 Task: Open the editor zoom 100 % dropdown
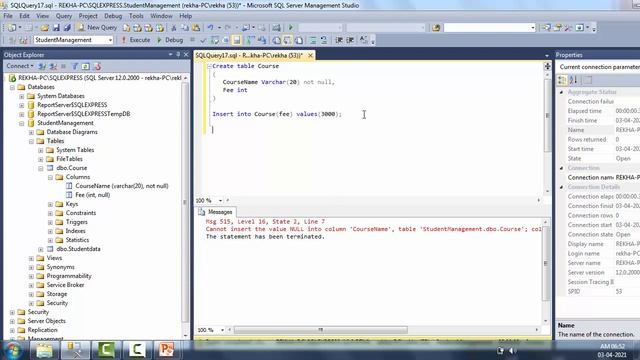[x=220, y=200]
